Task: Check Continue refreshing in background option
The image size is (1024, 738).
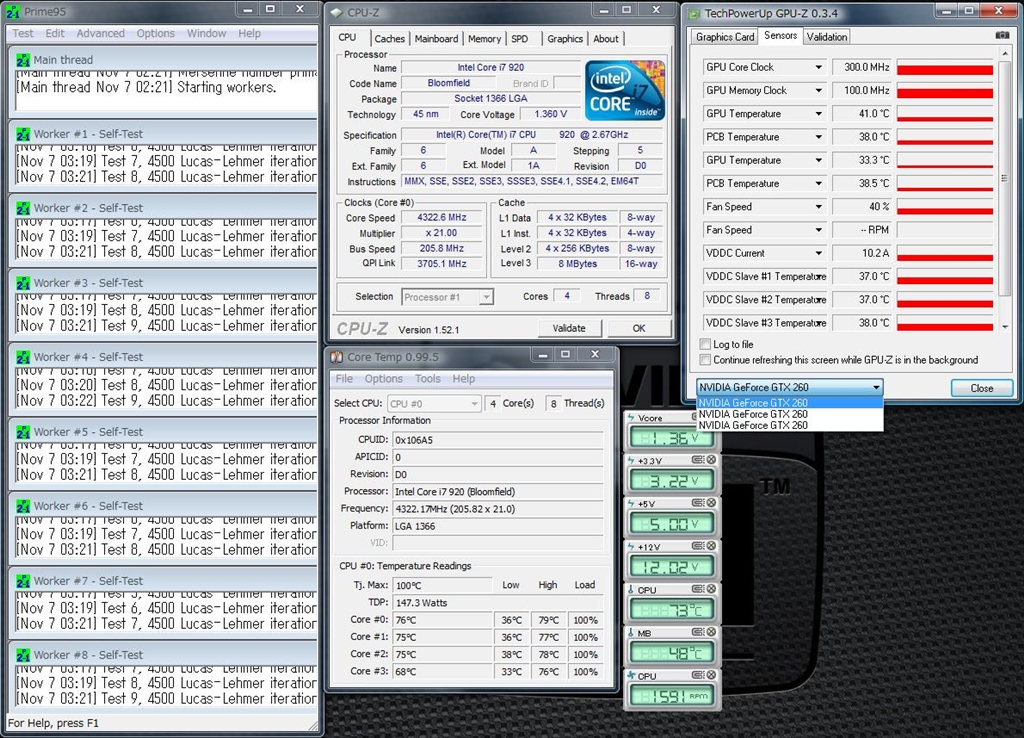Action: (706, 360)
